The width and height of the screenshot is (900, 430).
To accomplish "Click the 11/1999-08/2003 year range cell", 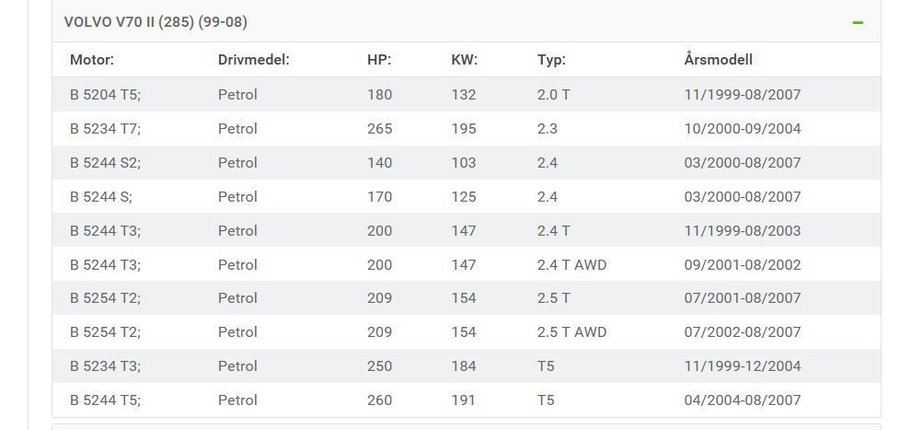I will click(x=743, y=231).
